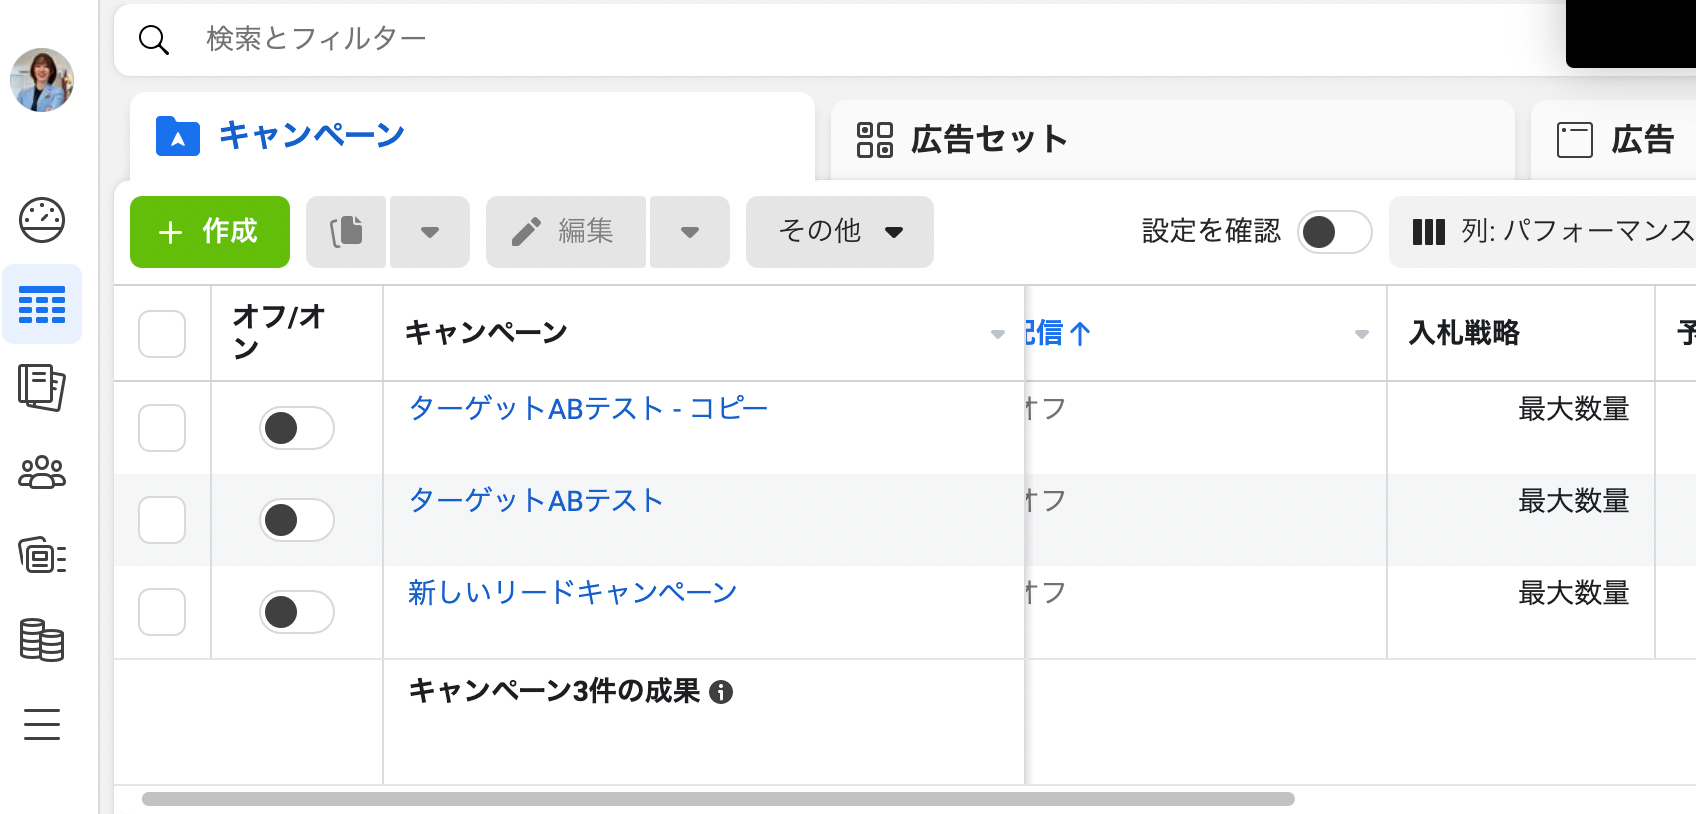Click the オフ/オン column header
The width and height of the screenshot is (1696, 814).
coord(279,333)
